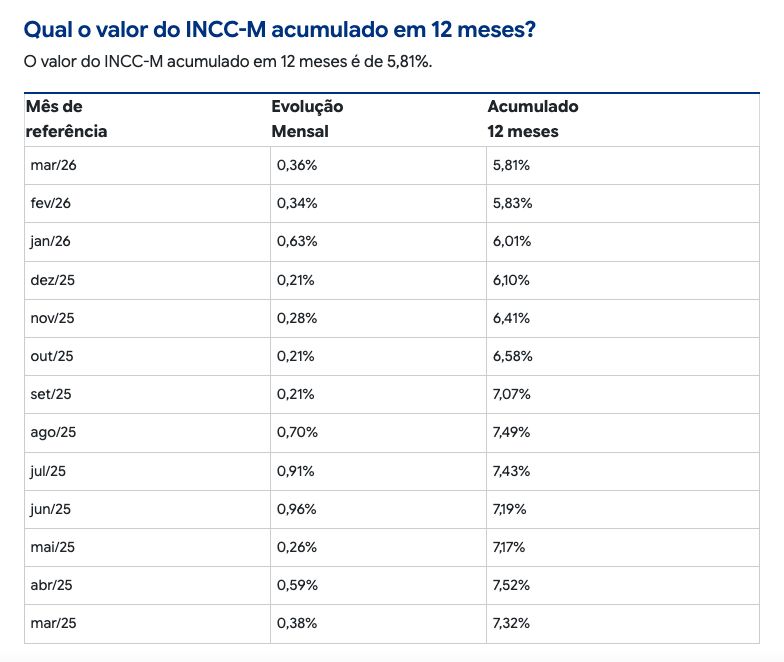The width and height of the screenshot is (784, 662).
Task: Click the jun/25 monthly value 0,96%
Action: click(297, 509)
